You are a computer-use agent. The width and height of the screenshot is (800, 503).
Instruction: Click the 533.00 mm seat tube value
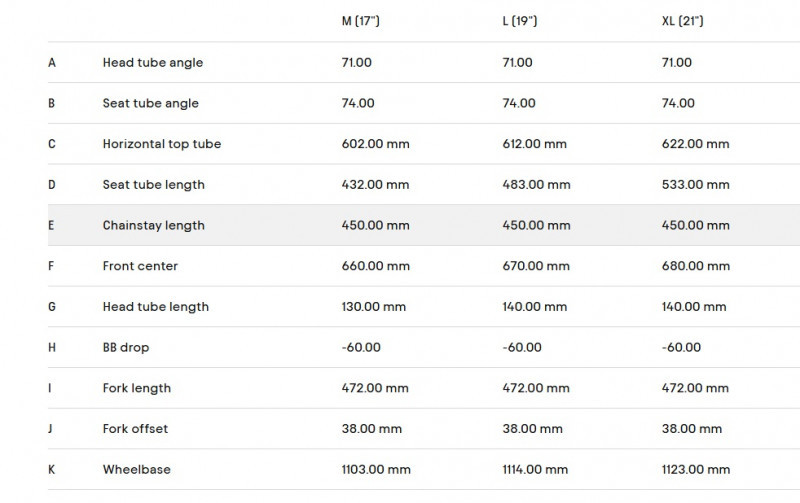[x=695, y=185]
